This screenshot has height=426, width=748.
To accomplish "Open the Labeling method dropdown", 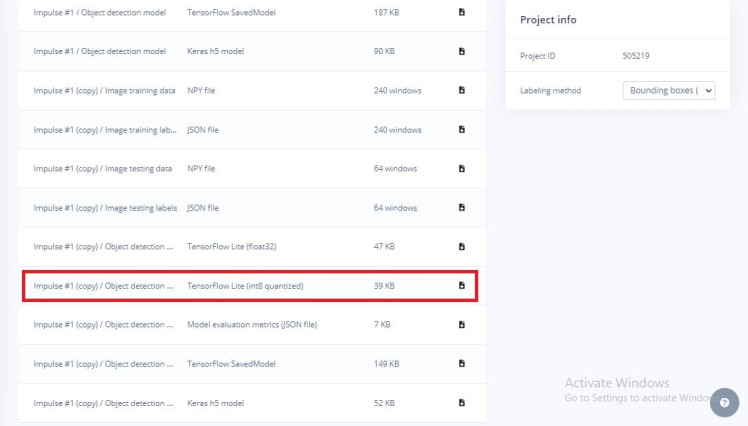I will coord(669,90).
